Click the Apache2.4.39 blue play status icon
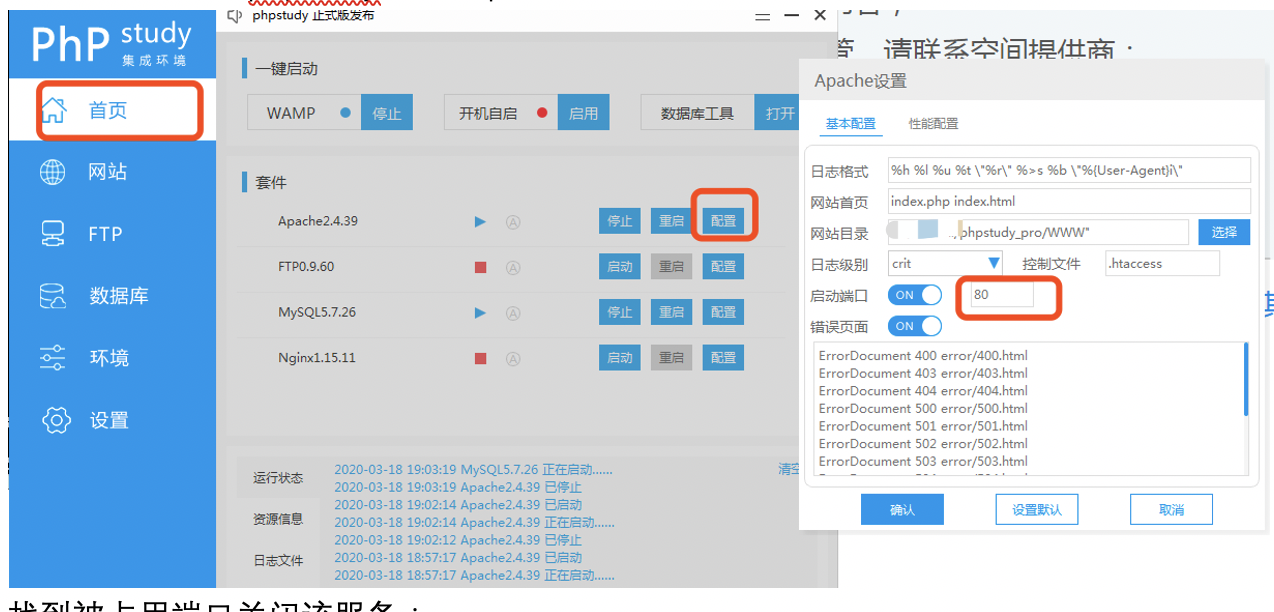Screen dimensions: 1274x612 [x=480, y=221]
